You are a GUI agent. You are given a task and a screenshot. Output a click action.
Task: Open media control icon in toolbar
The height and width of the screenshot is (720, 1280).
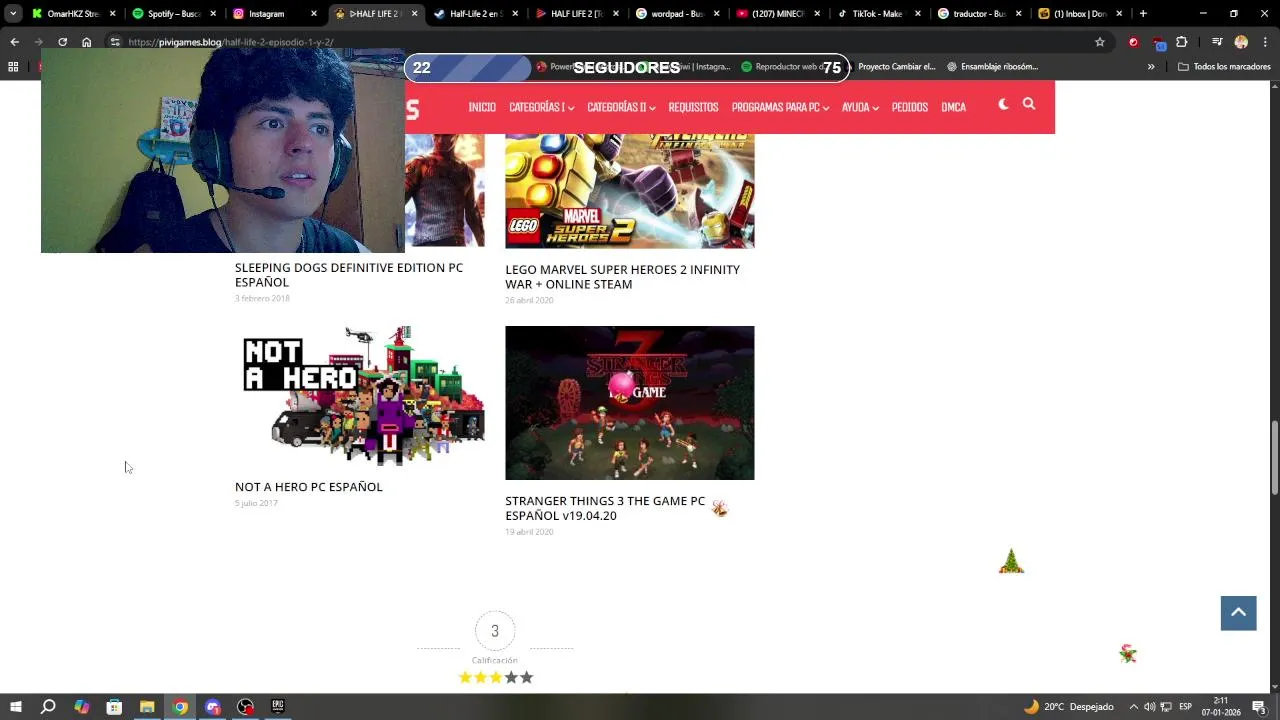1217,42
